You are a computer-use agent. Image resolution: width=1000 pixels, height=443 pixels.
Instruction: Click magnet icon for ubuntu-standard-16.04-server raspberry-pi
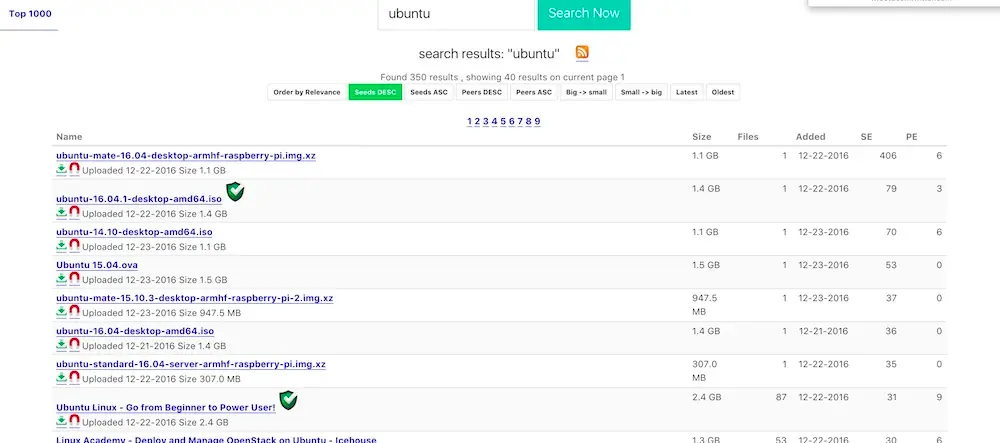coord(75,378)
